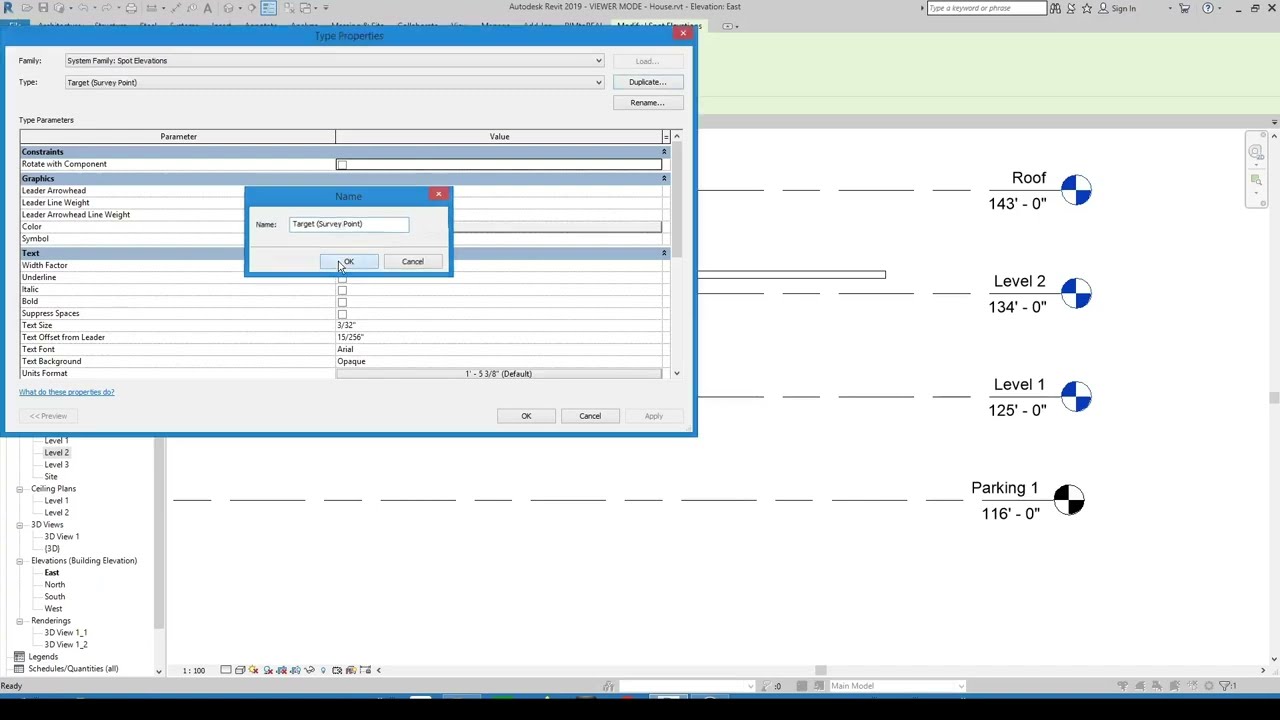This screenshot has width=1280, height=720.
Task: Click the Save icon in quick access toolbar
Action: 43,8
